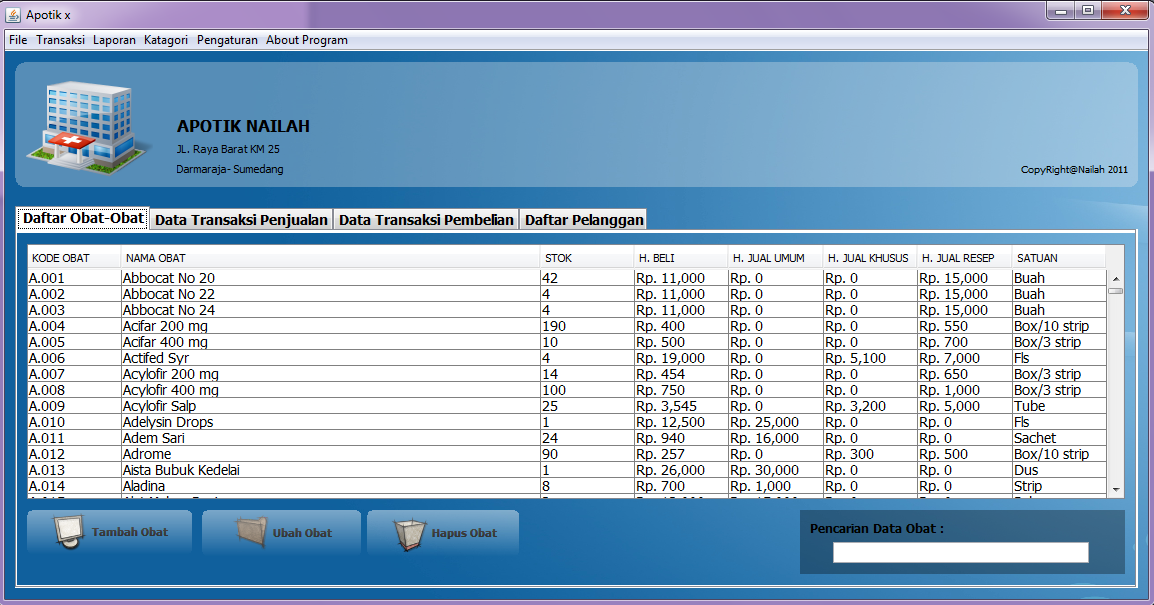The width and height of the screenshot is (1154, 605).
Task: Click the H. JUAL KHUSUS column header
Action: pos(870,258)
